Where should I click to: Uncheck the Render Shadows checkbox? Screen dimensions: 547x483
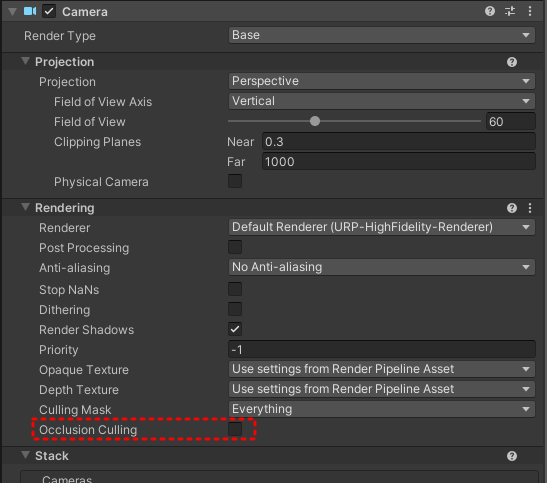click(235, 329)
